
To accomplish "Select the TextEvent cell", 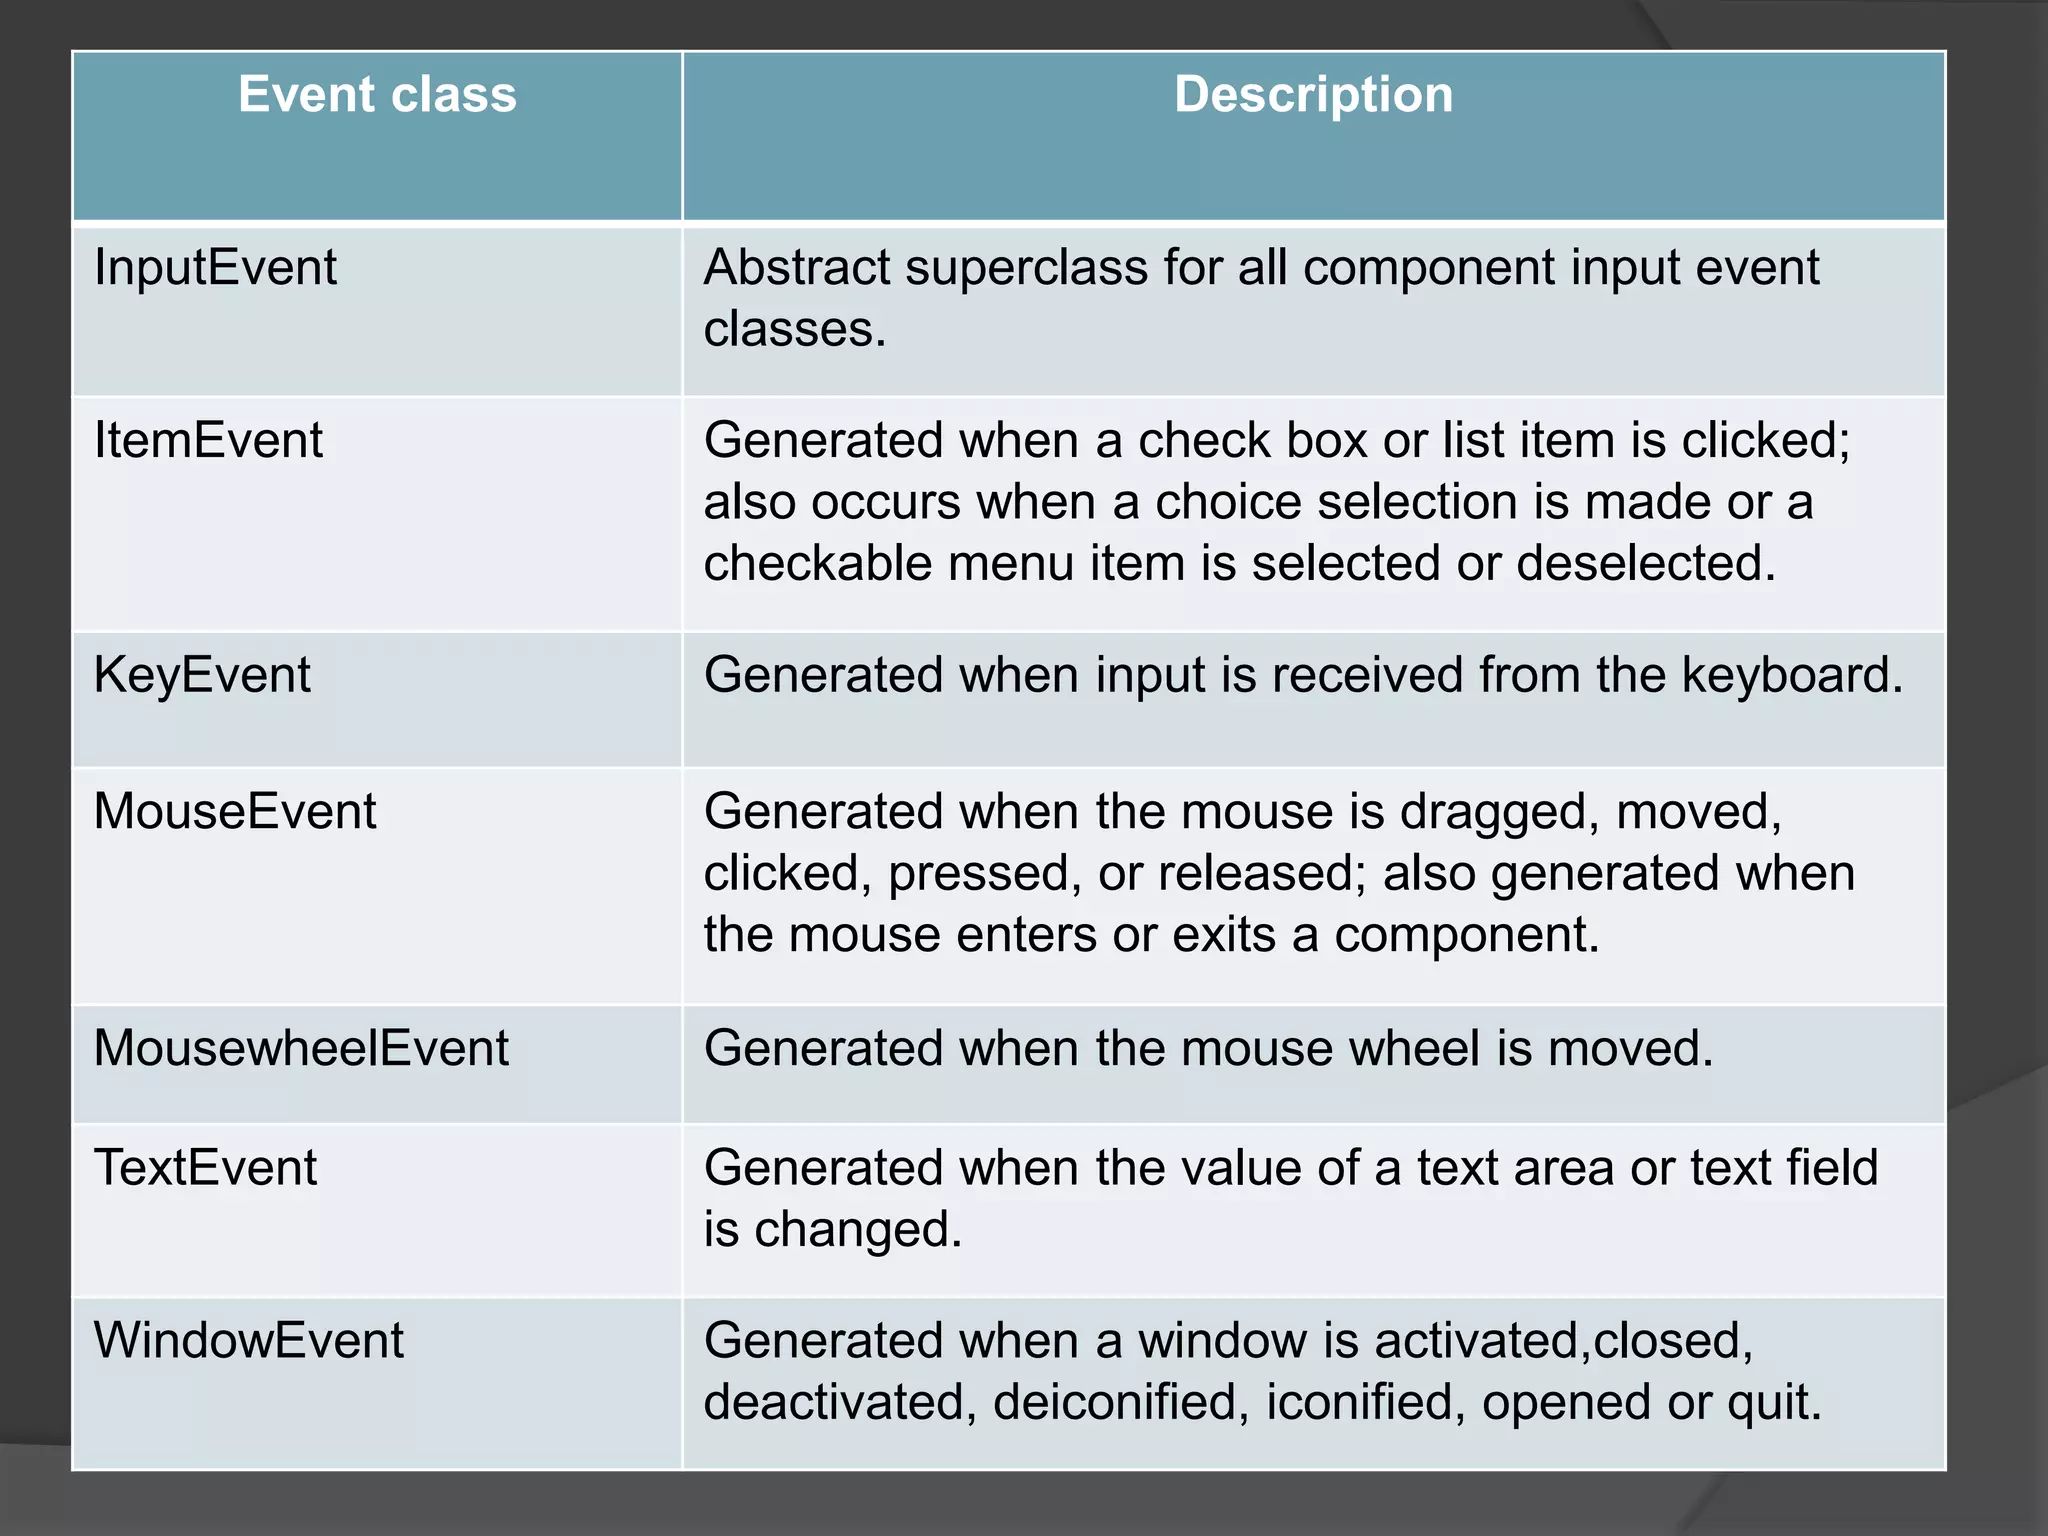I will pos(205,1168).
